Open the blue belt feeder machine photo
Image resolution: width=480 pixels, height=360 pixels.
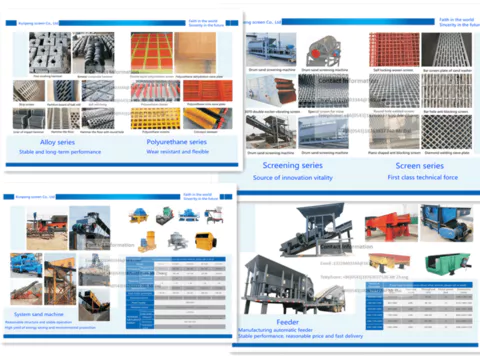[447, 223]
